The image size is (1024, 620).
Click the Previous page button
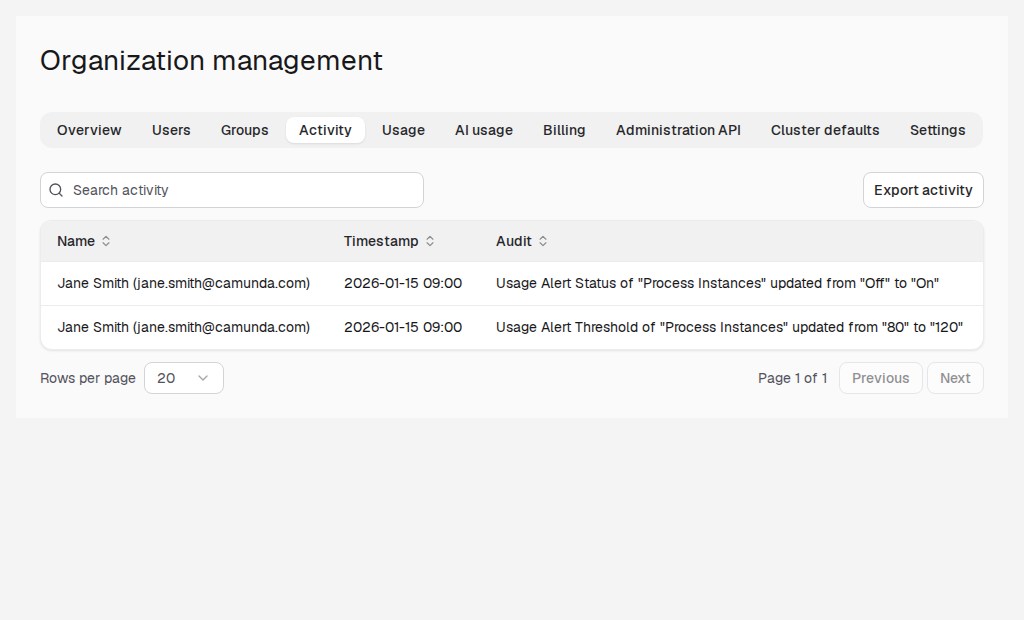880,378
